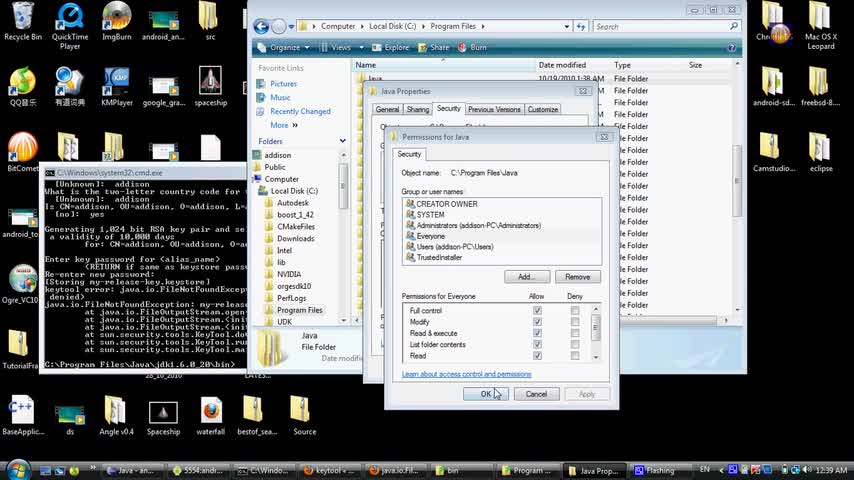Open the waterfall Firefox file icon
The image size is (854, 480).
(210, 415)
